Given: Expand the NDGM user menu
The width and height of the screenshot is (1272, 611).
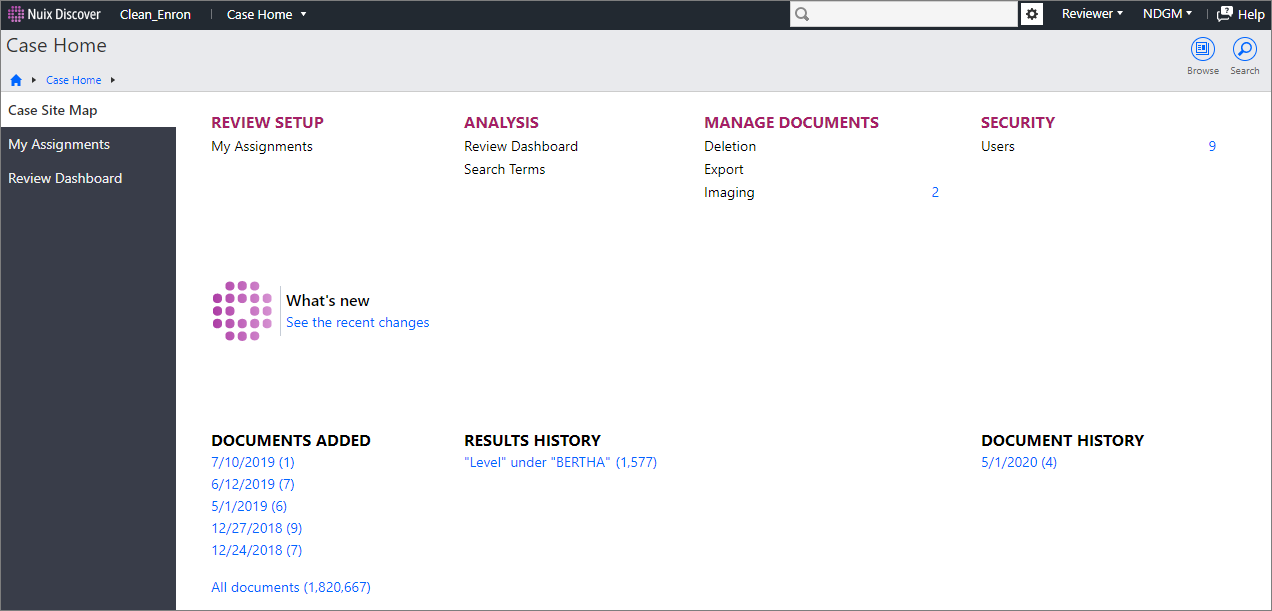Looking at the screenshot, I should pos(1167,14).
